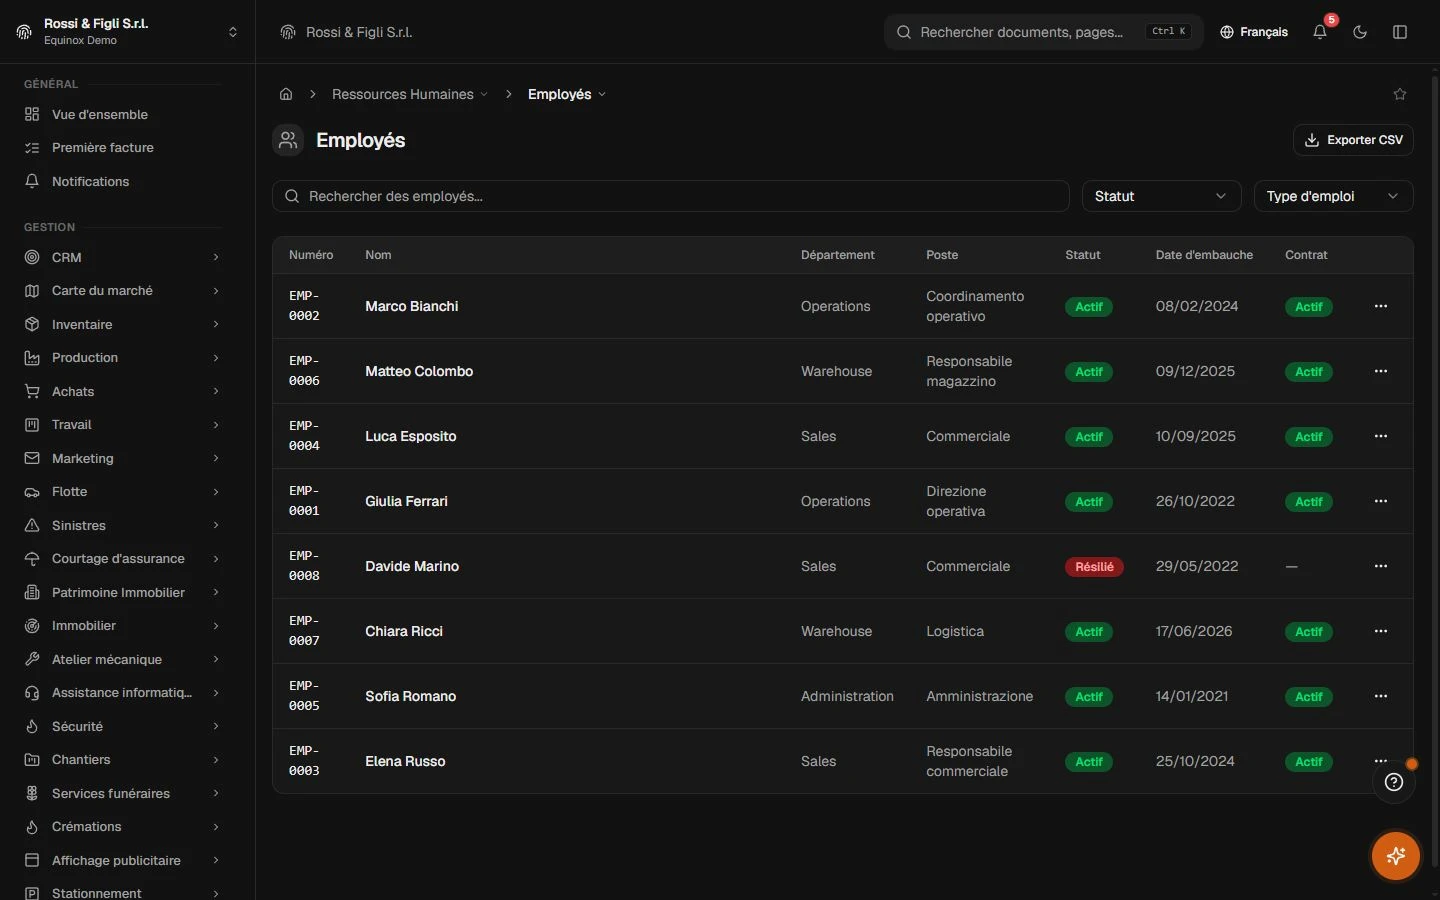Open the notifications bell icon
The image size is (1440, 900).
[1320, 32]
